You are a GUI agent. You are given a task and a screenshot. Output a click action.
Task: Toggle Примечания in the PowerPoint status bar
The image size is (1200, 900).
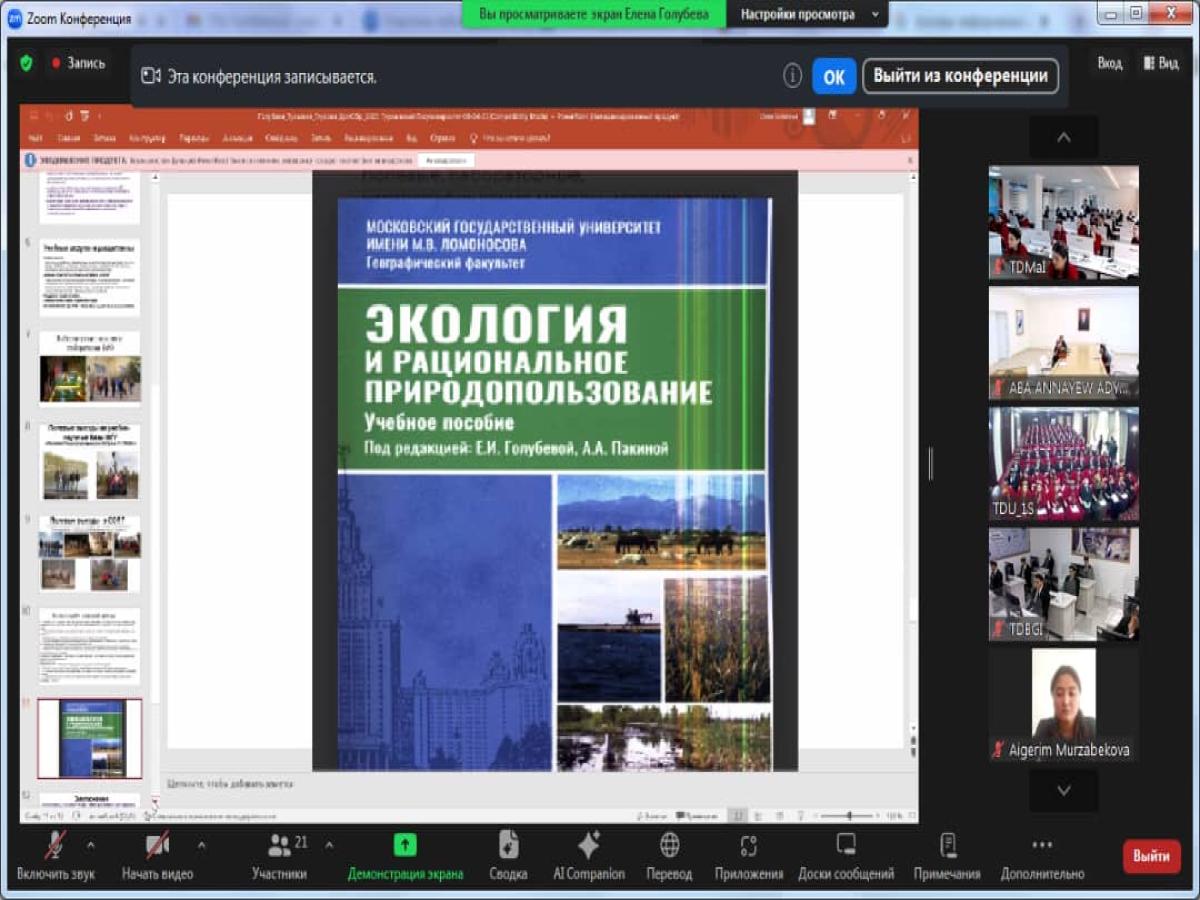[x=697, y=816]
